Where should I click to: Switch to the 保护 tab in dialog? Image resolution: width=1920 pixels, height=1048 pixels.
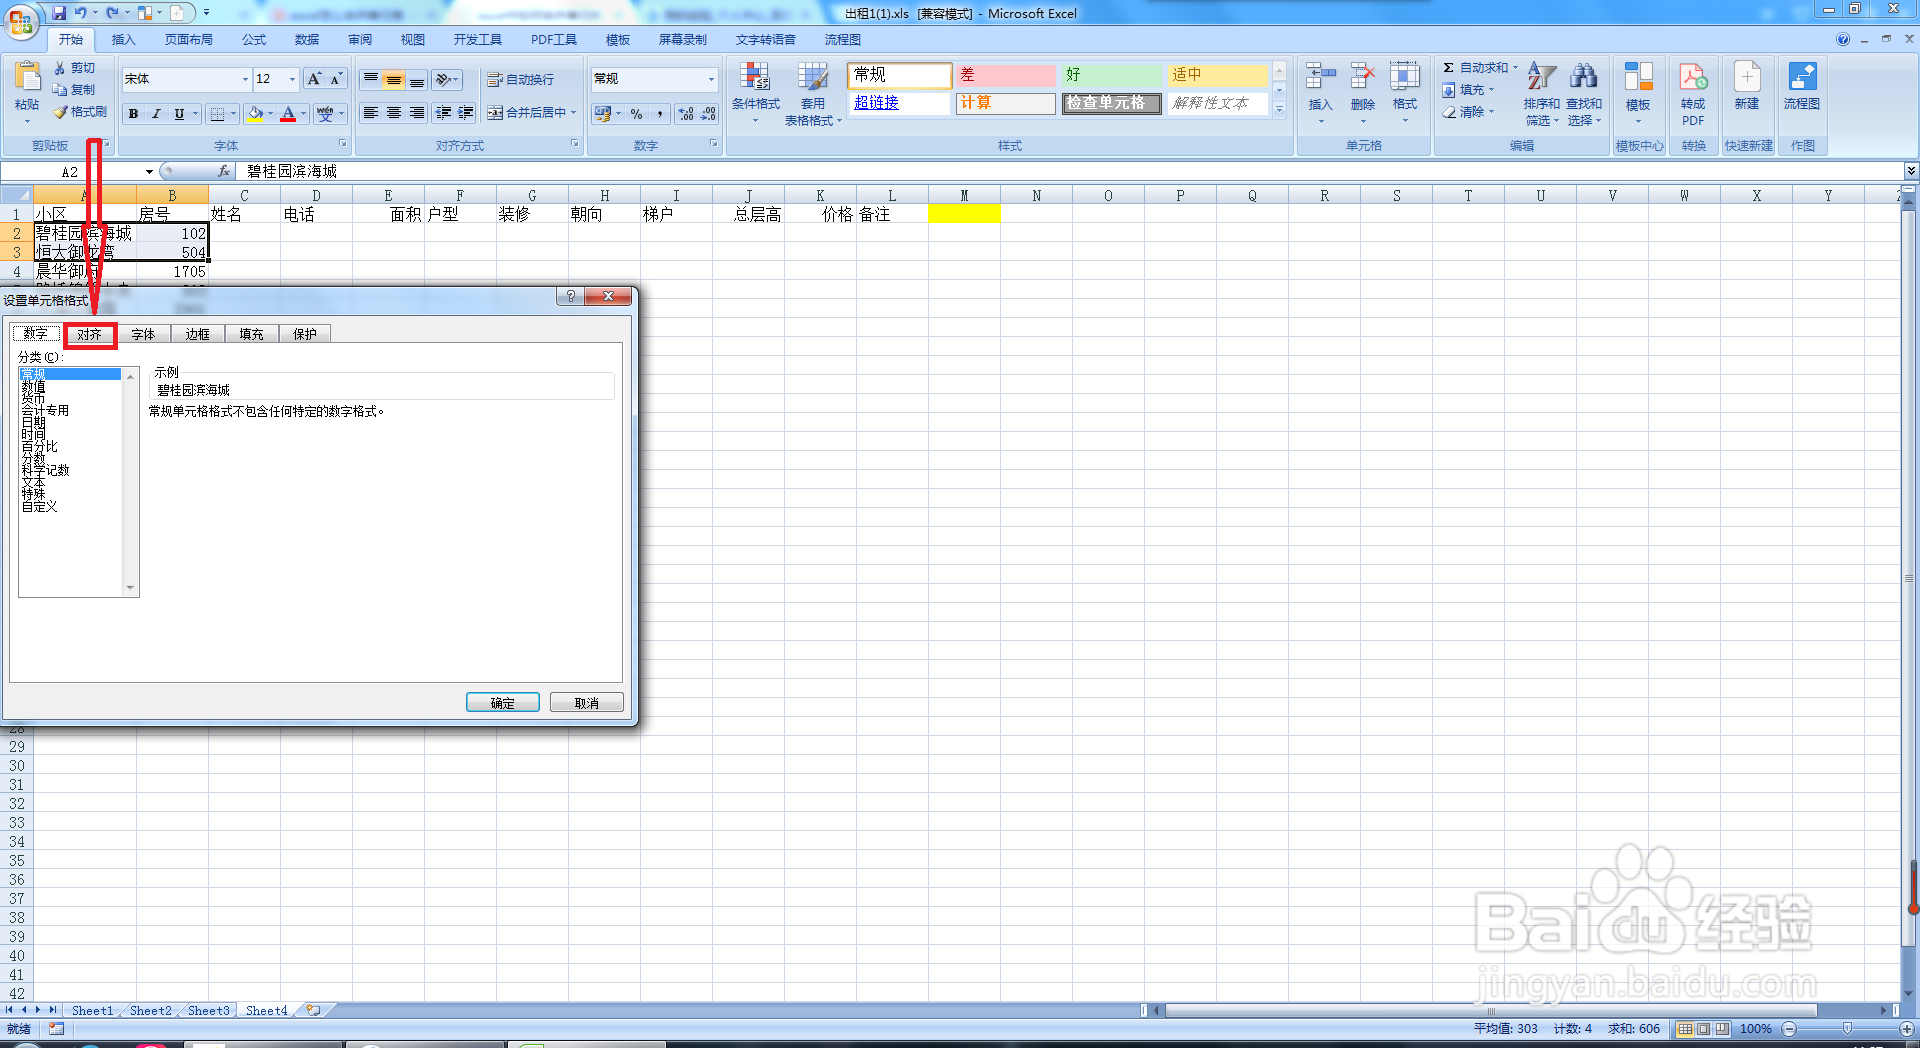tap(305, 335)
